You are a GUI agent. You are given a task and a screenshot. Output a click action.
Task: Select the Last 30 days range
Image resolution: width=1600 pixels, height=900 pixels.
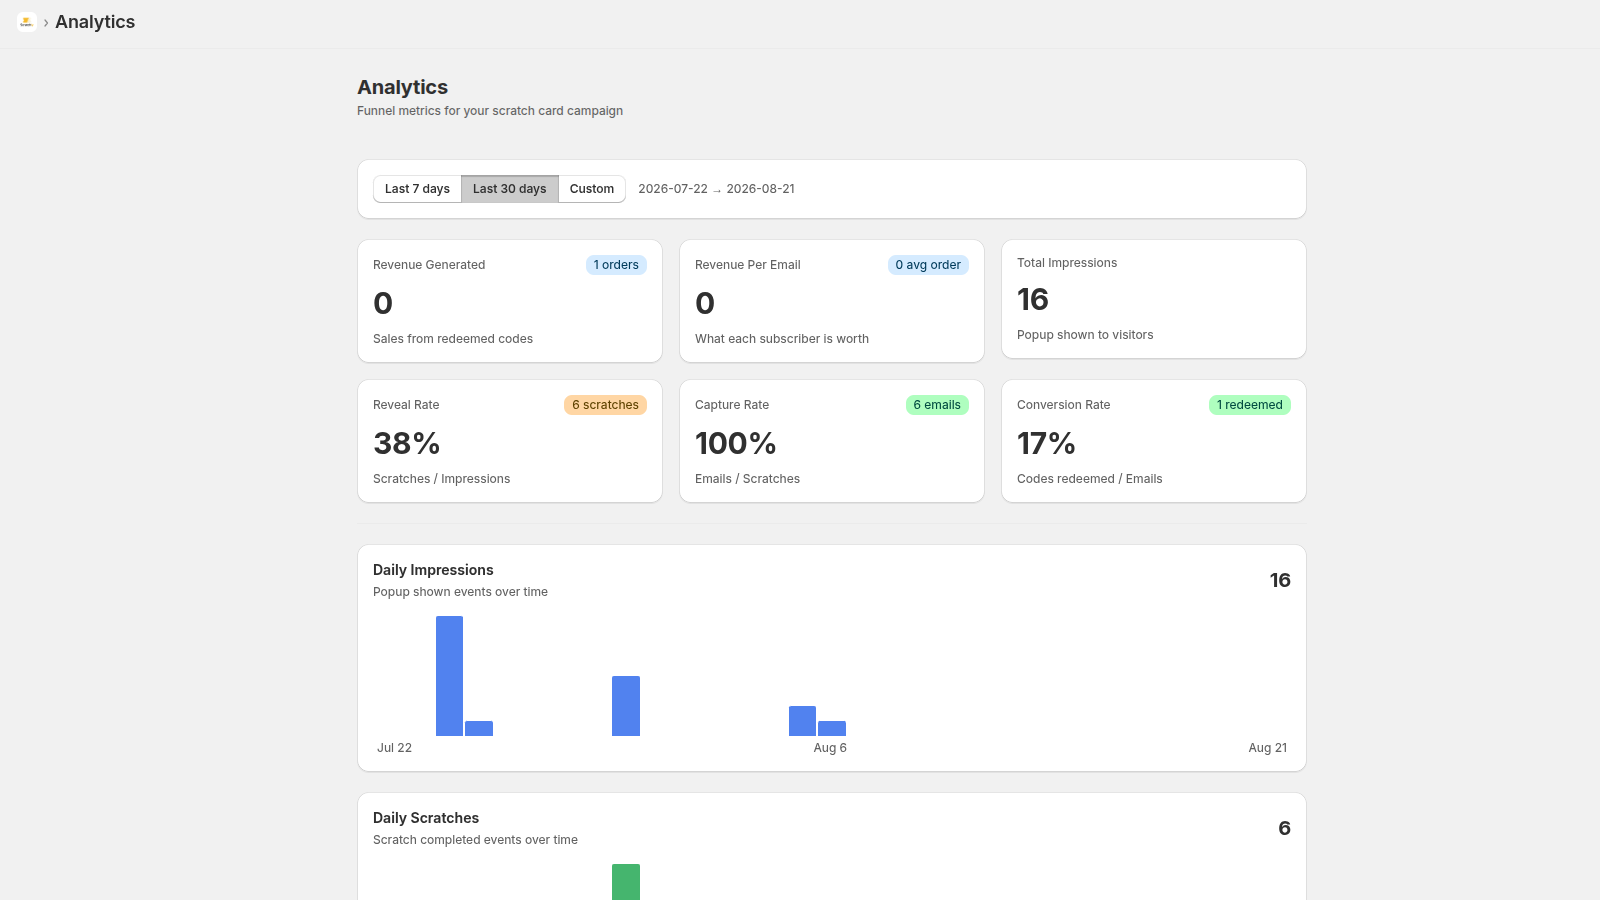point(510,189)
